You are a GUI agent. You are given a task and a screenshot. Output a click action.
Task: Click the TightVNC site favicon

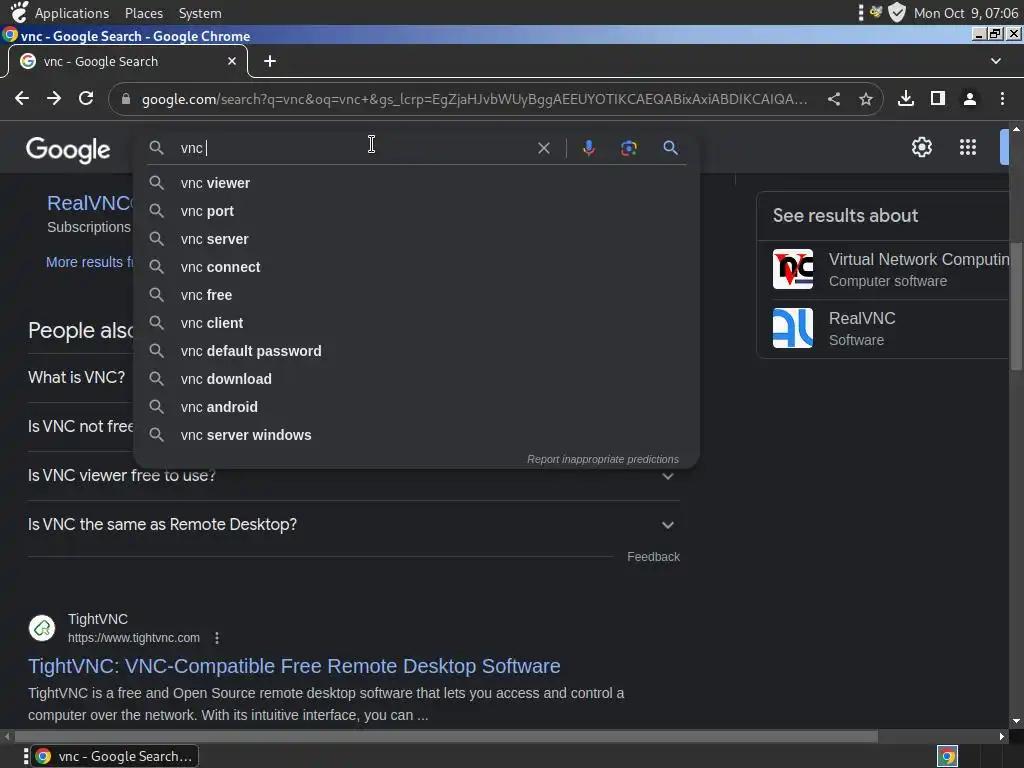[x=42, y=628]
